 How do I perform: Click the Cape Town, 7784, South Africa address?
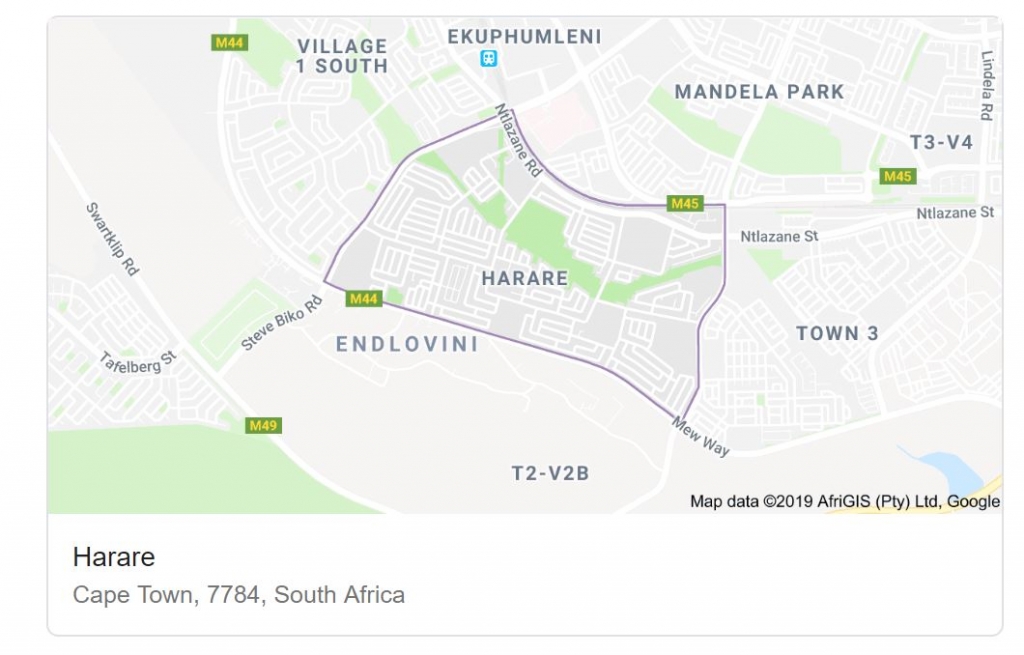point(239,595)
